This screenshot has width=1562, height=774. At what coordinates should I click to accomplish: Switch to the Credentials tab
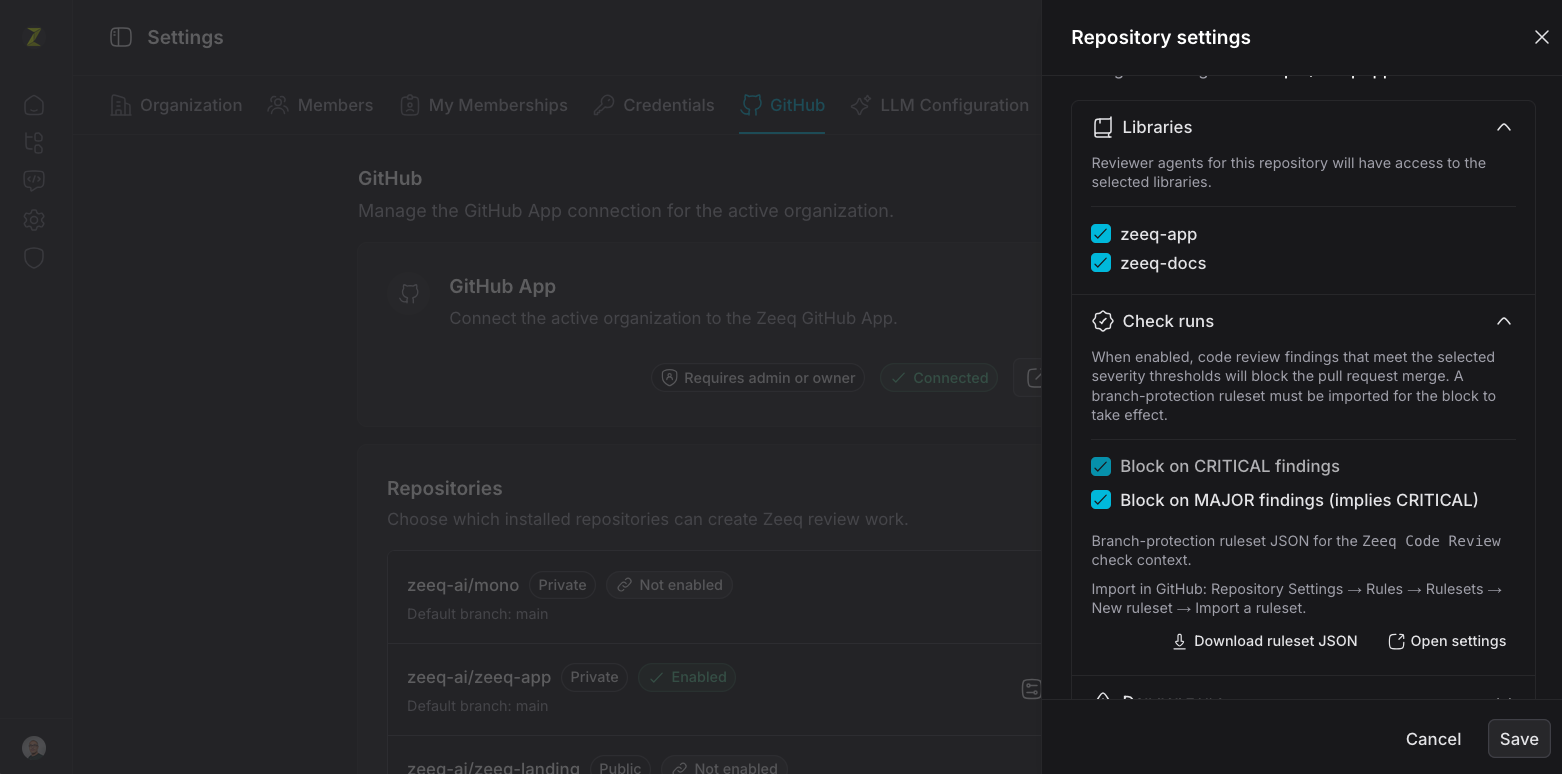pos(653,105)
